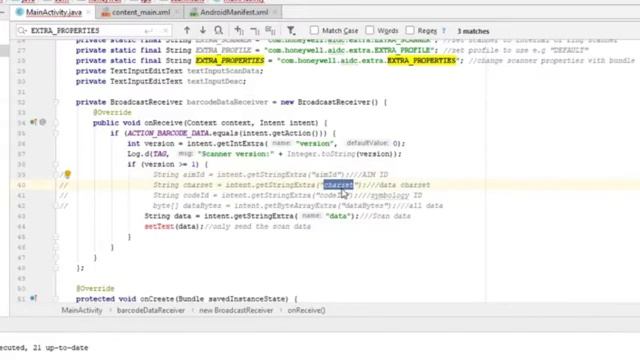Click Add Selection for Next Occurrence icon
Image resolution: width=640 pixels, height=360 pixels.
click(239, 31)
